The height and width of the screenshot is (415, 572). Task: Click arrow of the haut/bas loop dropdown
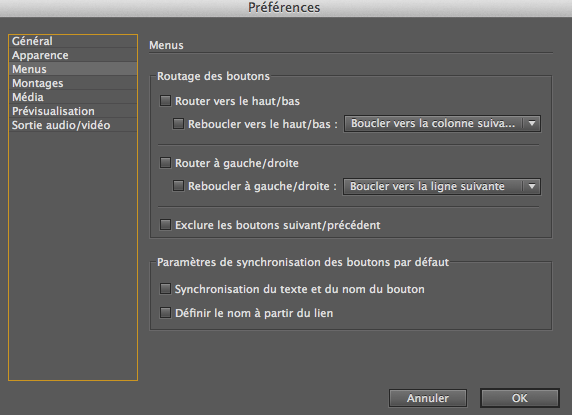click(532, 124)
